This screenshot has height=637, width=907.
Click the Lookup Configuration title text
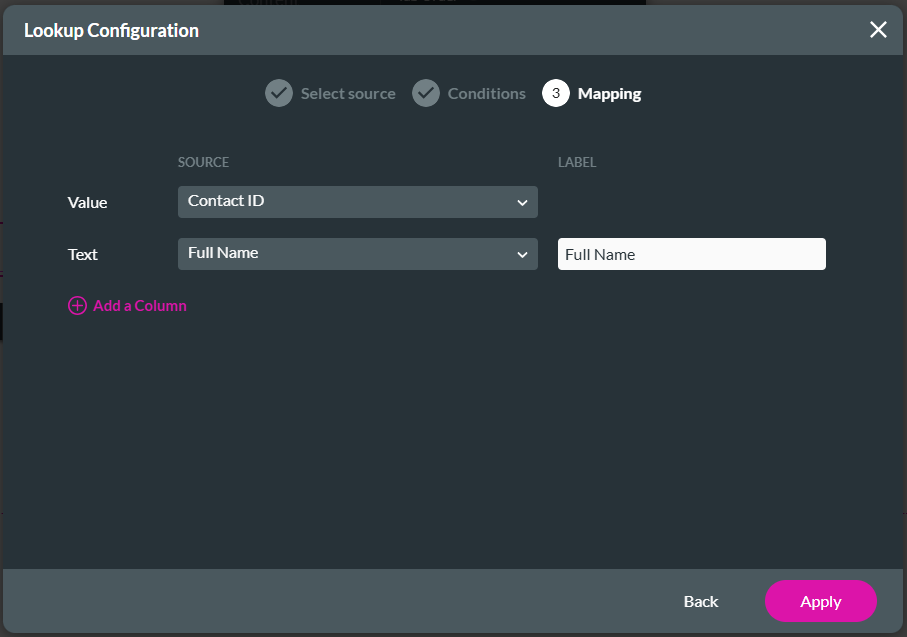111,30
